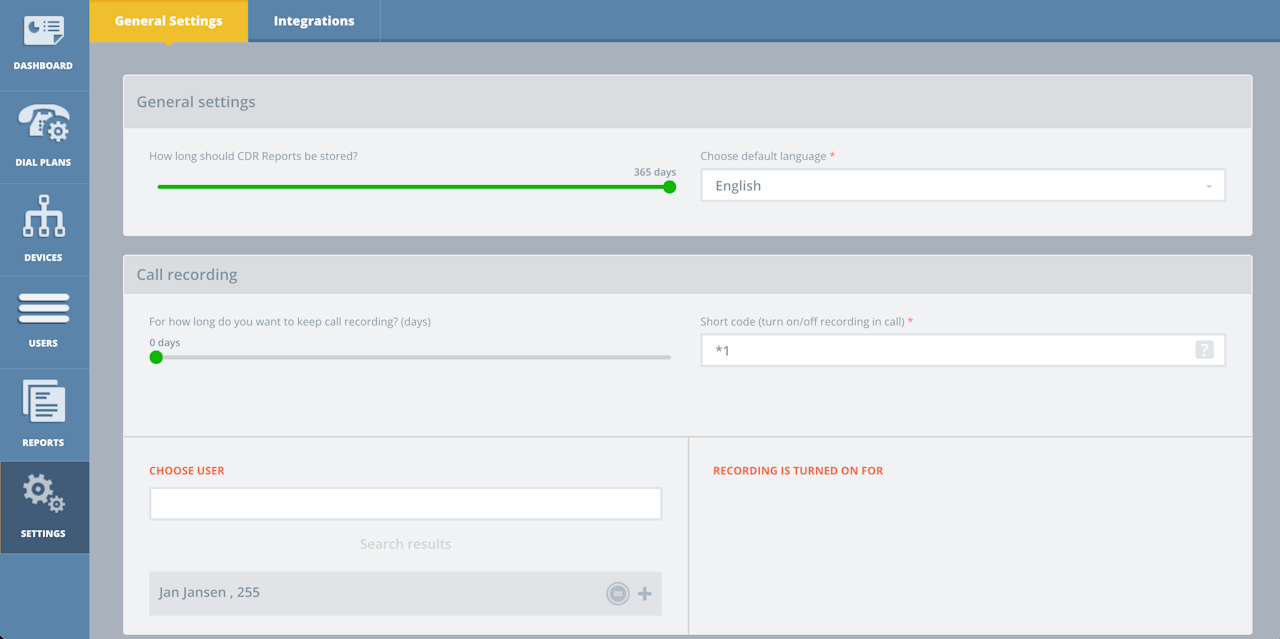The image size is (1280, 639).
Task: Click the short code help question mark
Action: pyautogui.click(x=1204, y=350)
